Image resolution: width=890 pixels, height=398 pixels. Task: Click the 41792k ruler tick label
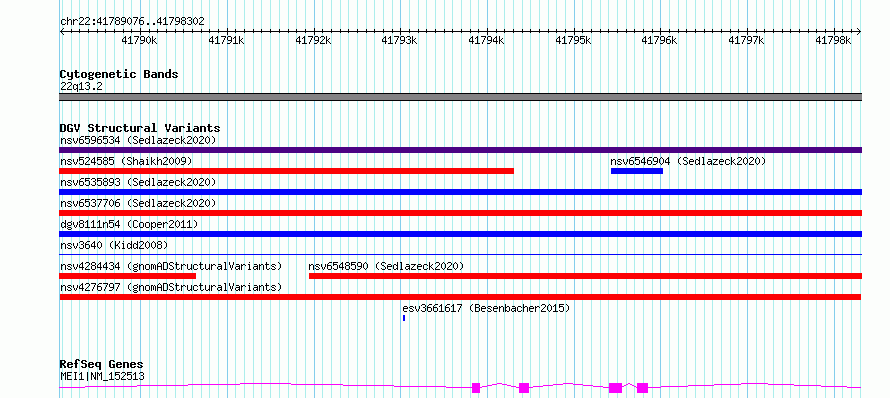click(x=313, y=40)
